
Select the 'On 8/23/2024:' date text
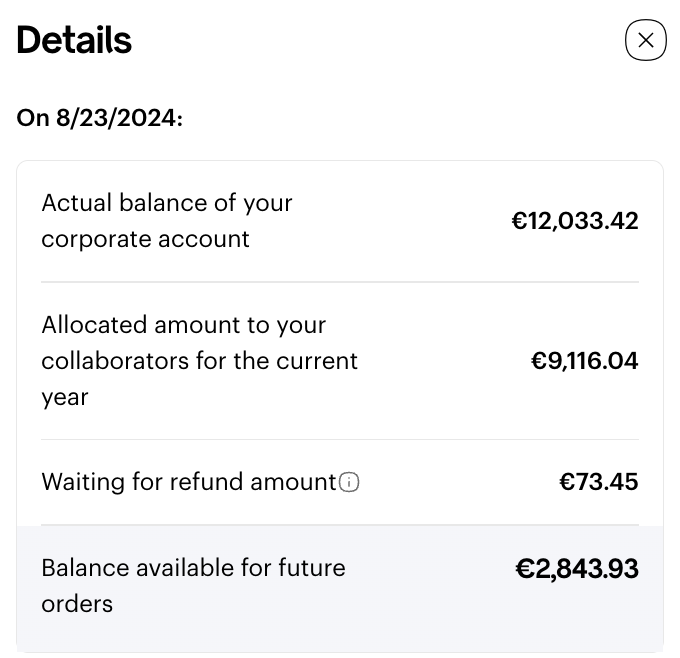99,118
